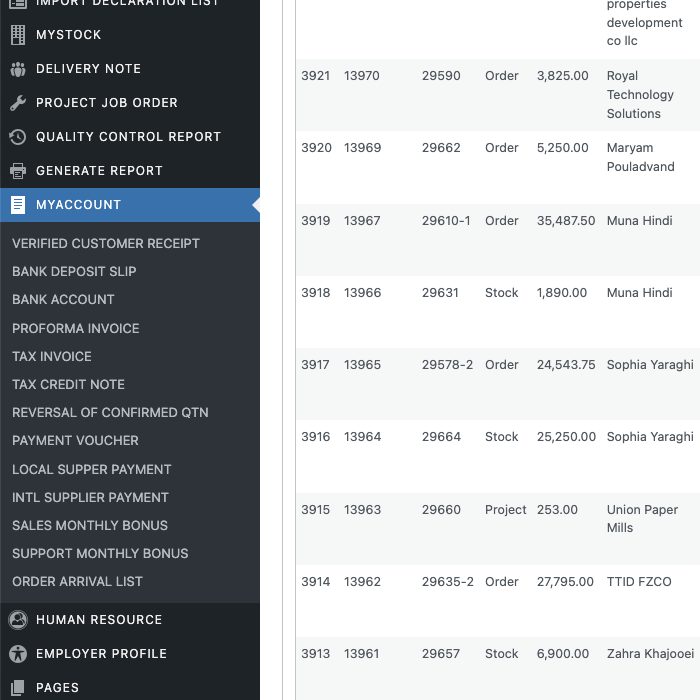
Task: Click the Employer Profile accessibility icon
Action: 18,654
